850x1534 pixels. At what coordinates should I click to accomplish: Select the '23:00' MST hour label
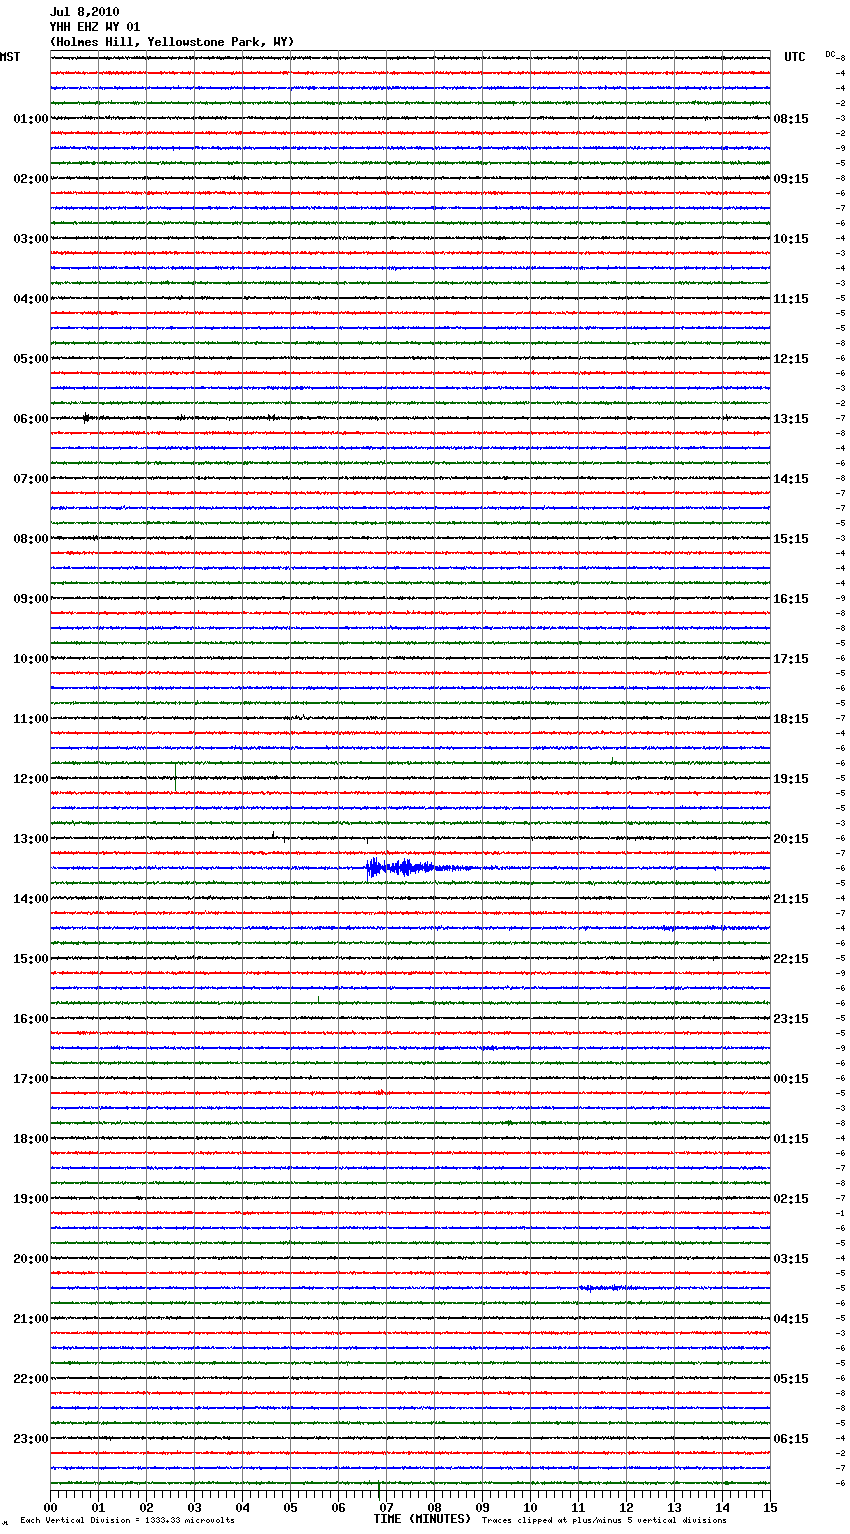[x=31, y=1439]
